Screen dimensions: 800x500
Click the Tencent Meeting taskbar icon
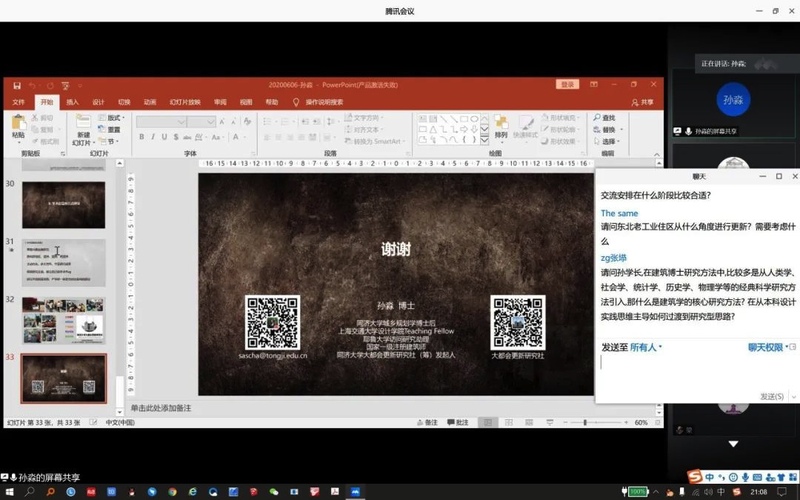pos(355,492)
